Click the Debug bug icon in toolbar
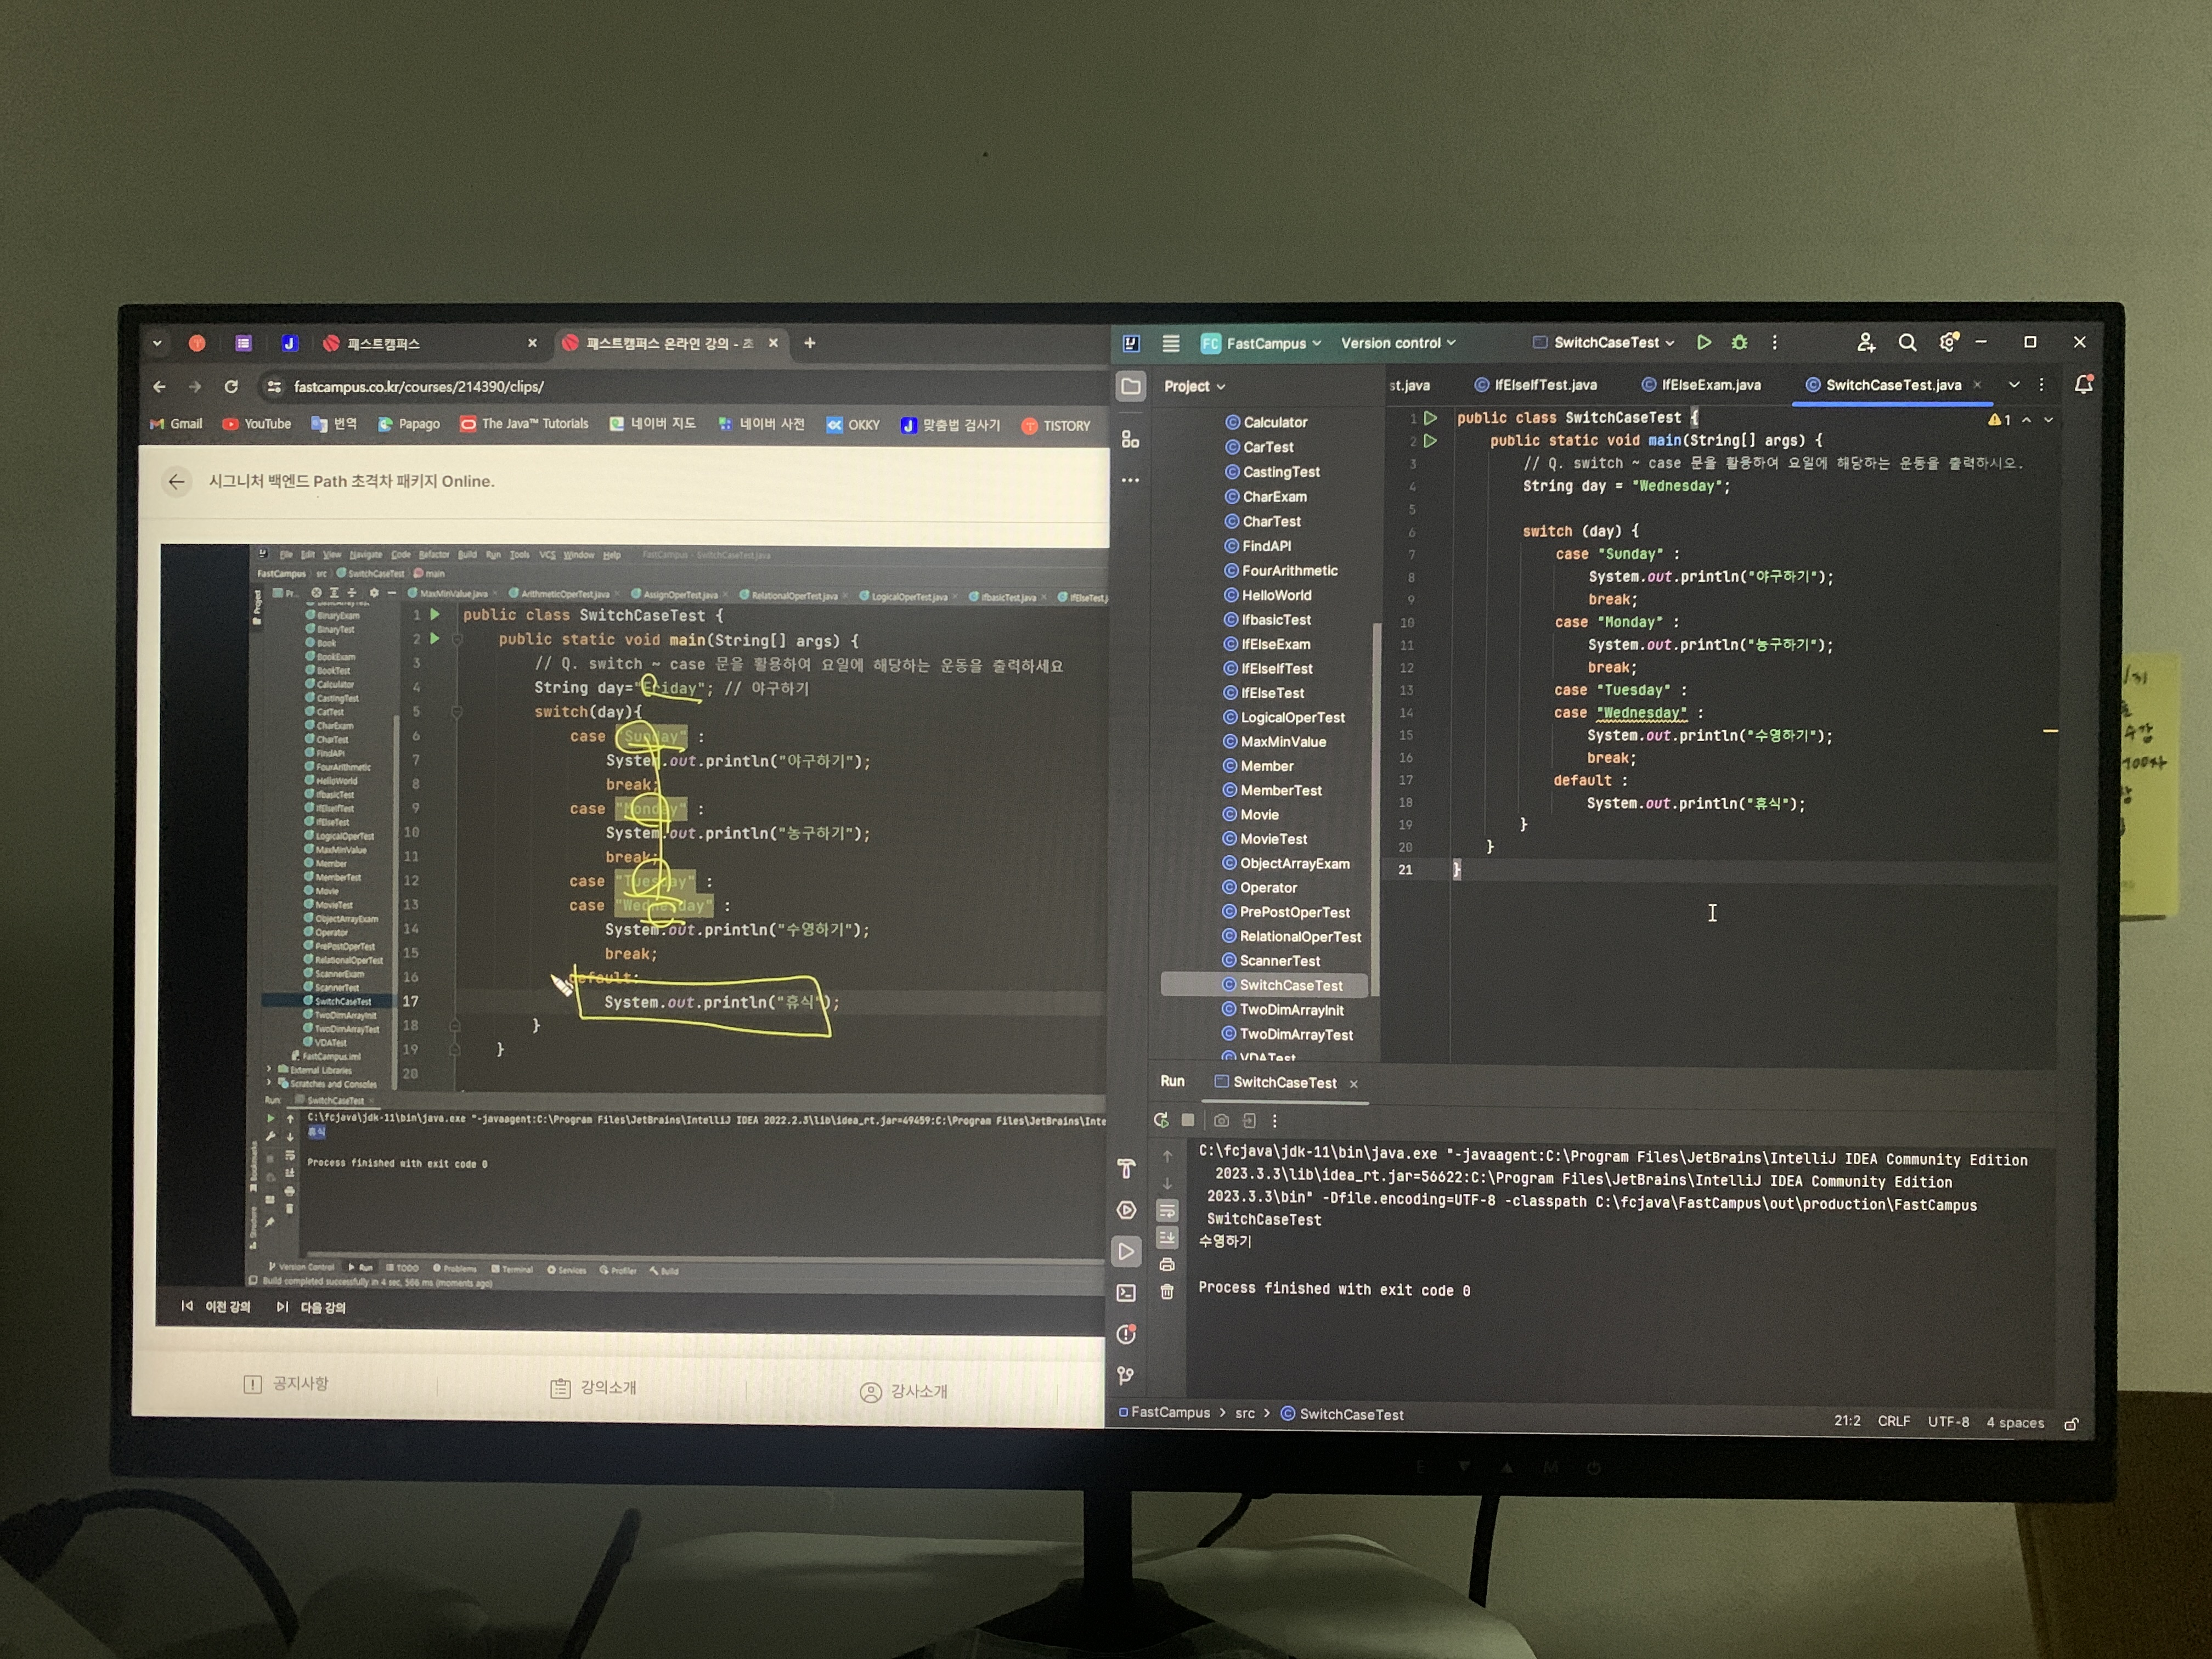2212x1659 pixels. (1739, 342)
